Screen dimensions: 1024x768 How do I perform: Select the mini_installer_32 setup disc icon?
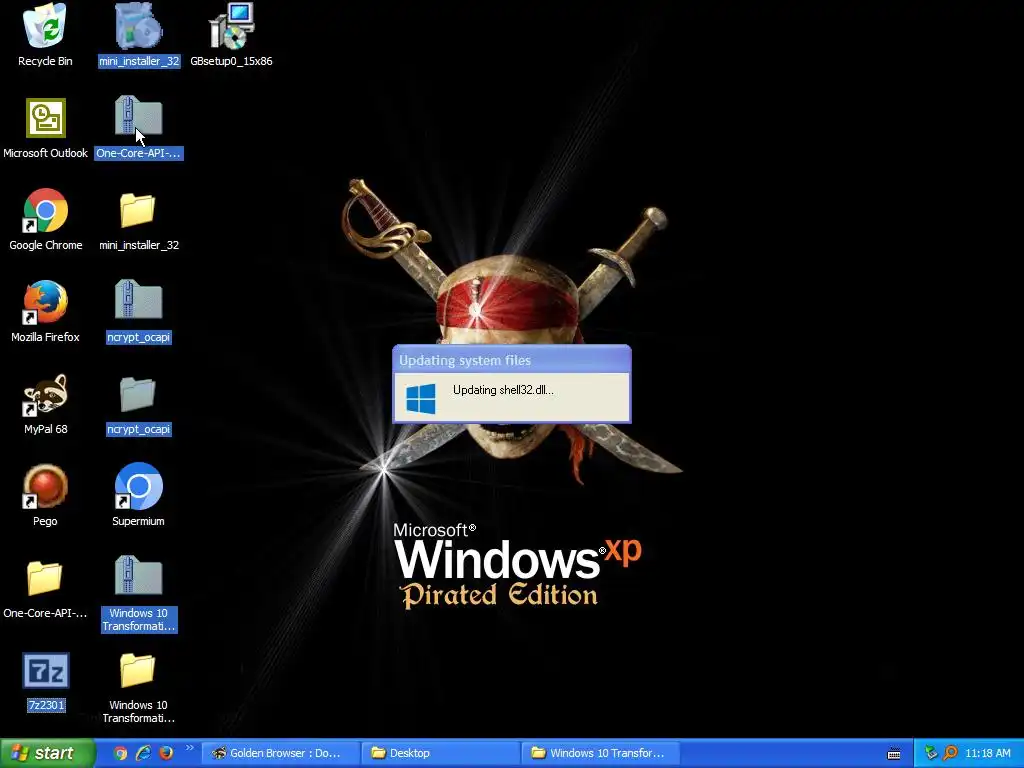[x=138, y=36]
